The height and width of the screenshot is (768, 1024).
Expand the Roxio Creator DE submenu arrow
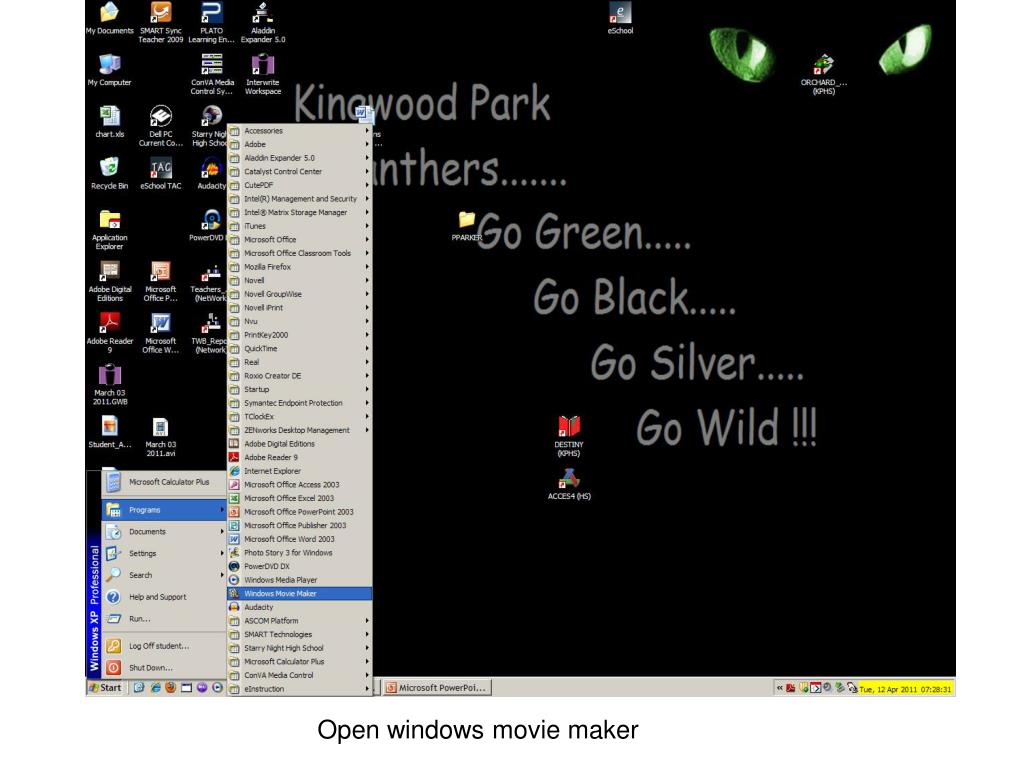pos(367,376)
